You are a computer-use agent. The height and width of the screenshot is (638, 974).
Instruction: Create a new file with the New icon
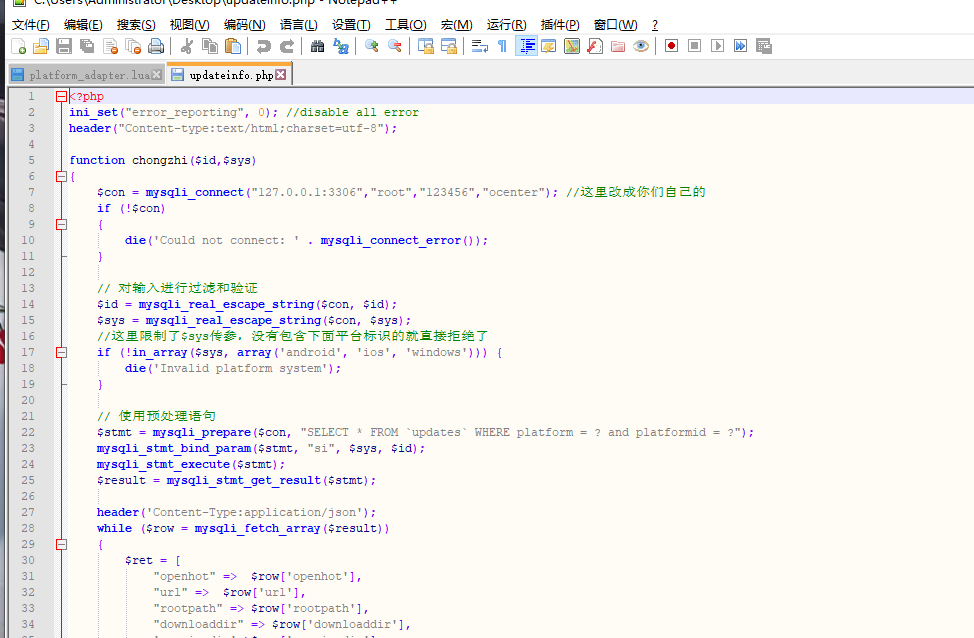pos(19,46)
